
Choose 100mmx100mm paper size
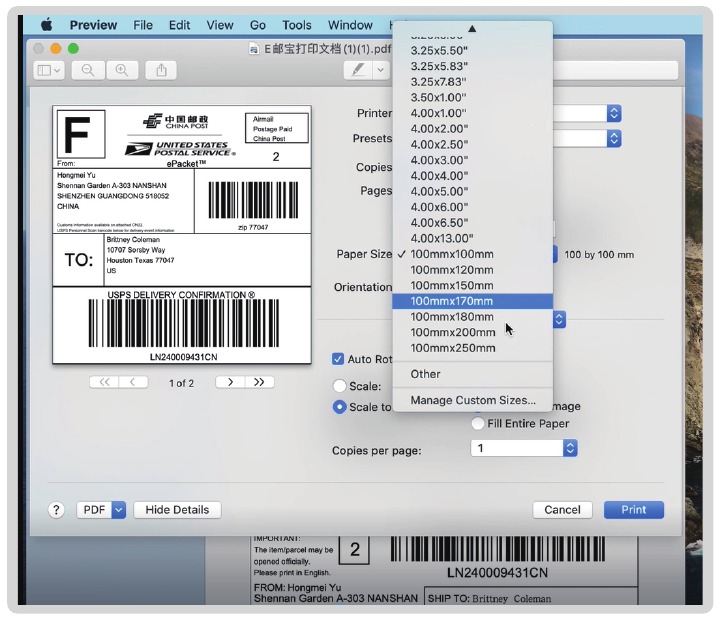(472, 254)
